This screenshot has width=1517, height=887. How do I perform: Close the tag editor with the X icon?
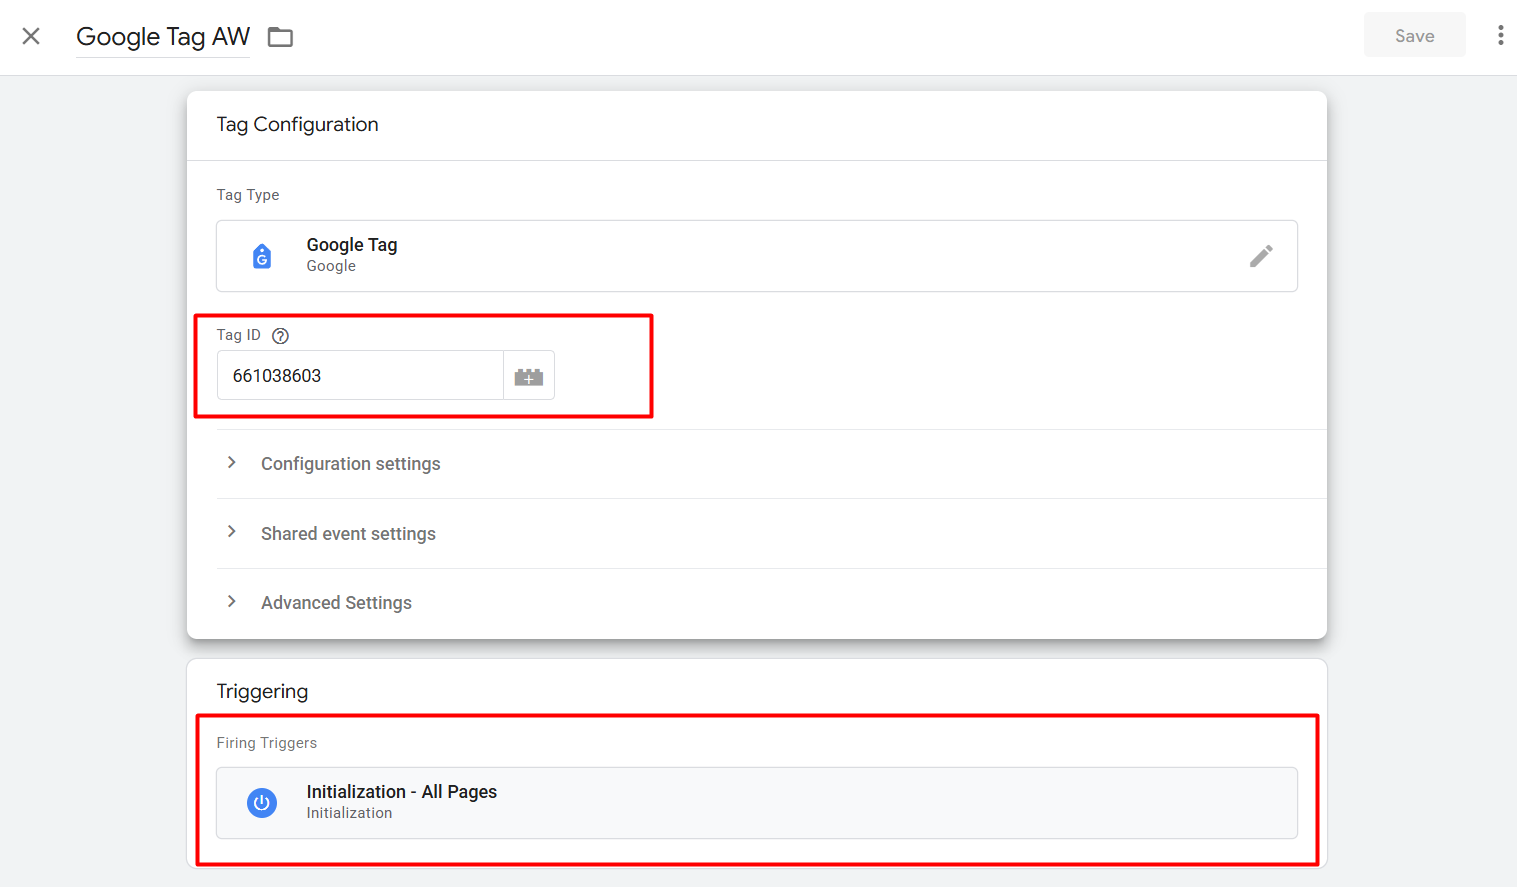coord(31,37)
